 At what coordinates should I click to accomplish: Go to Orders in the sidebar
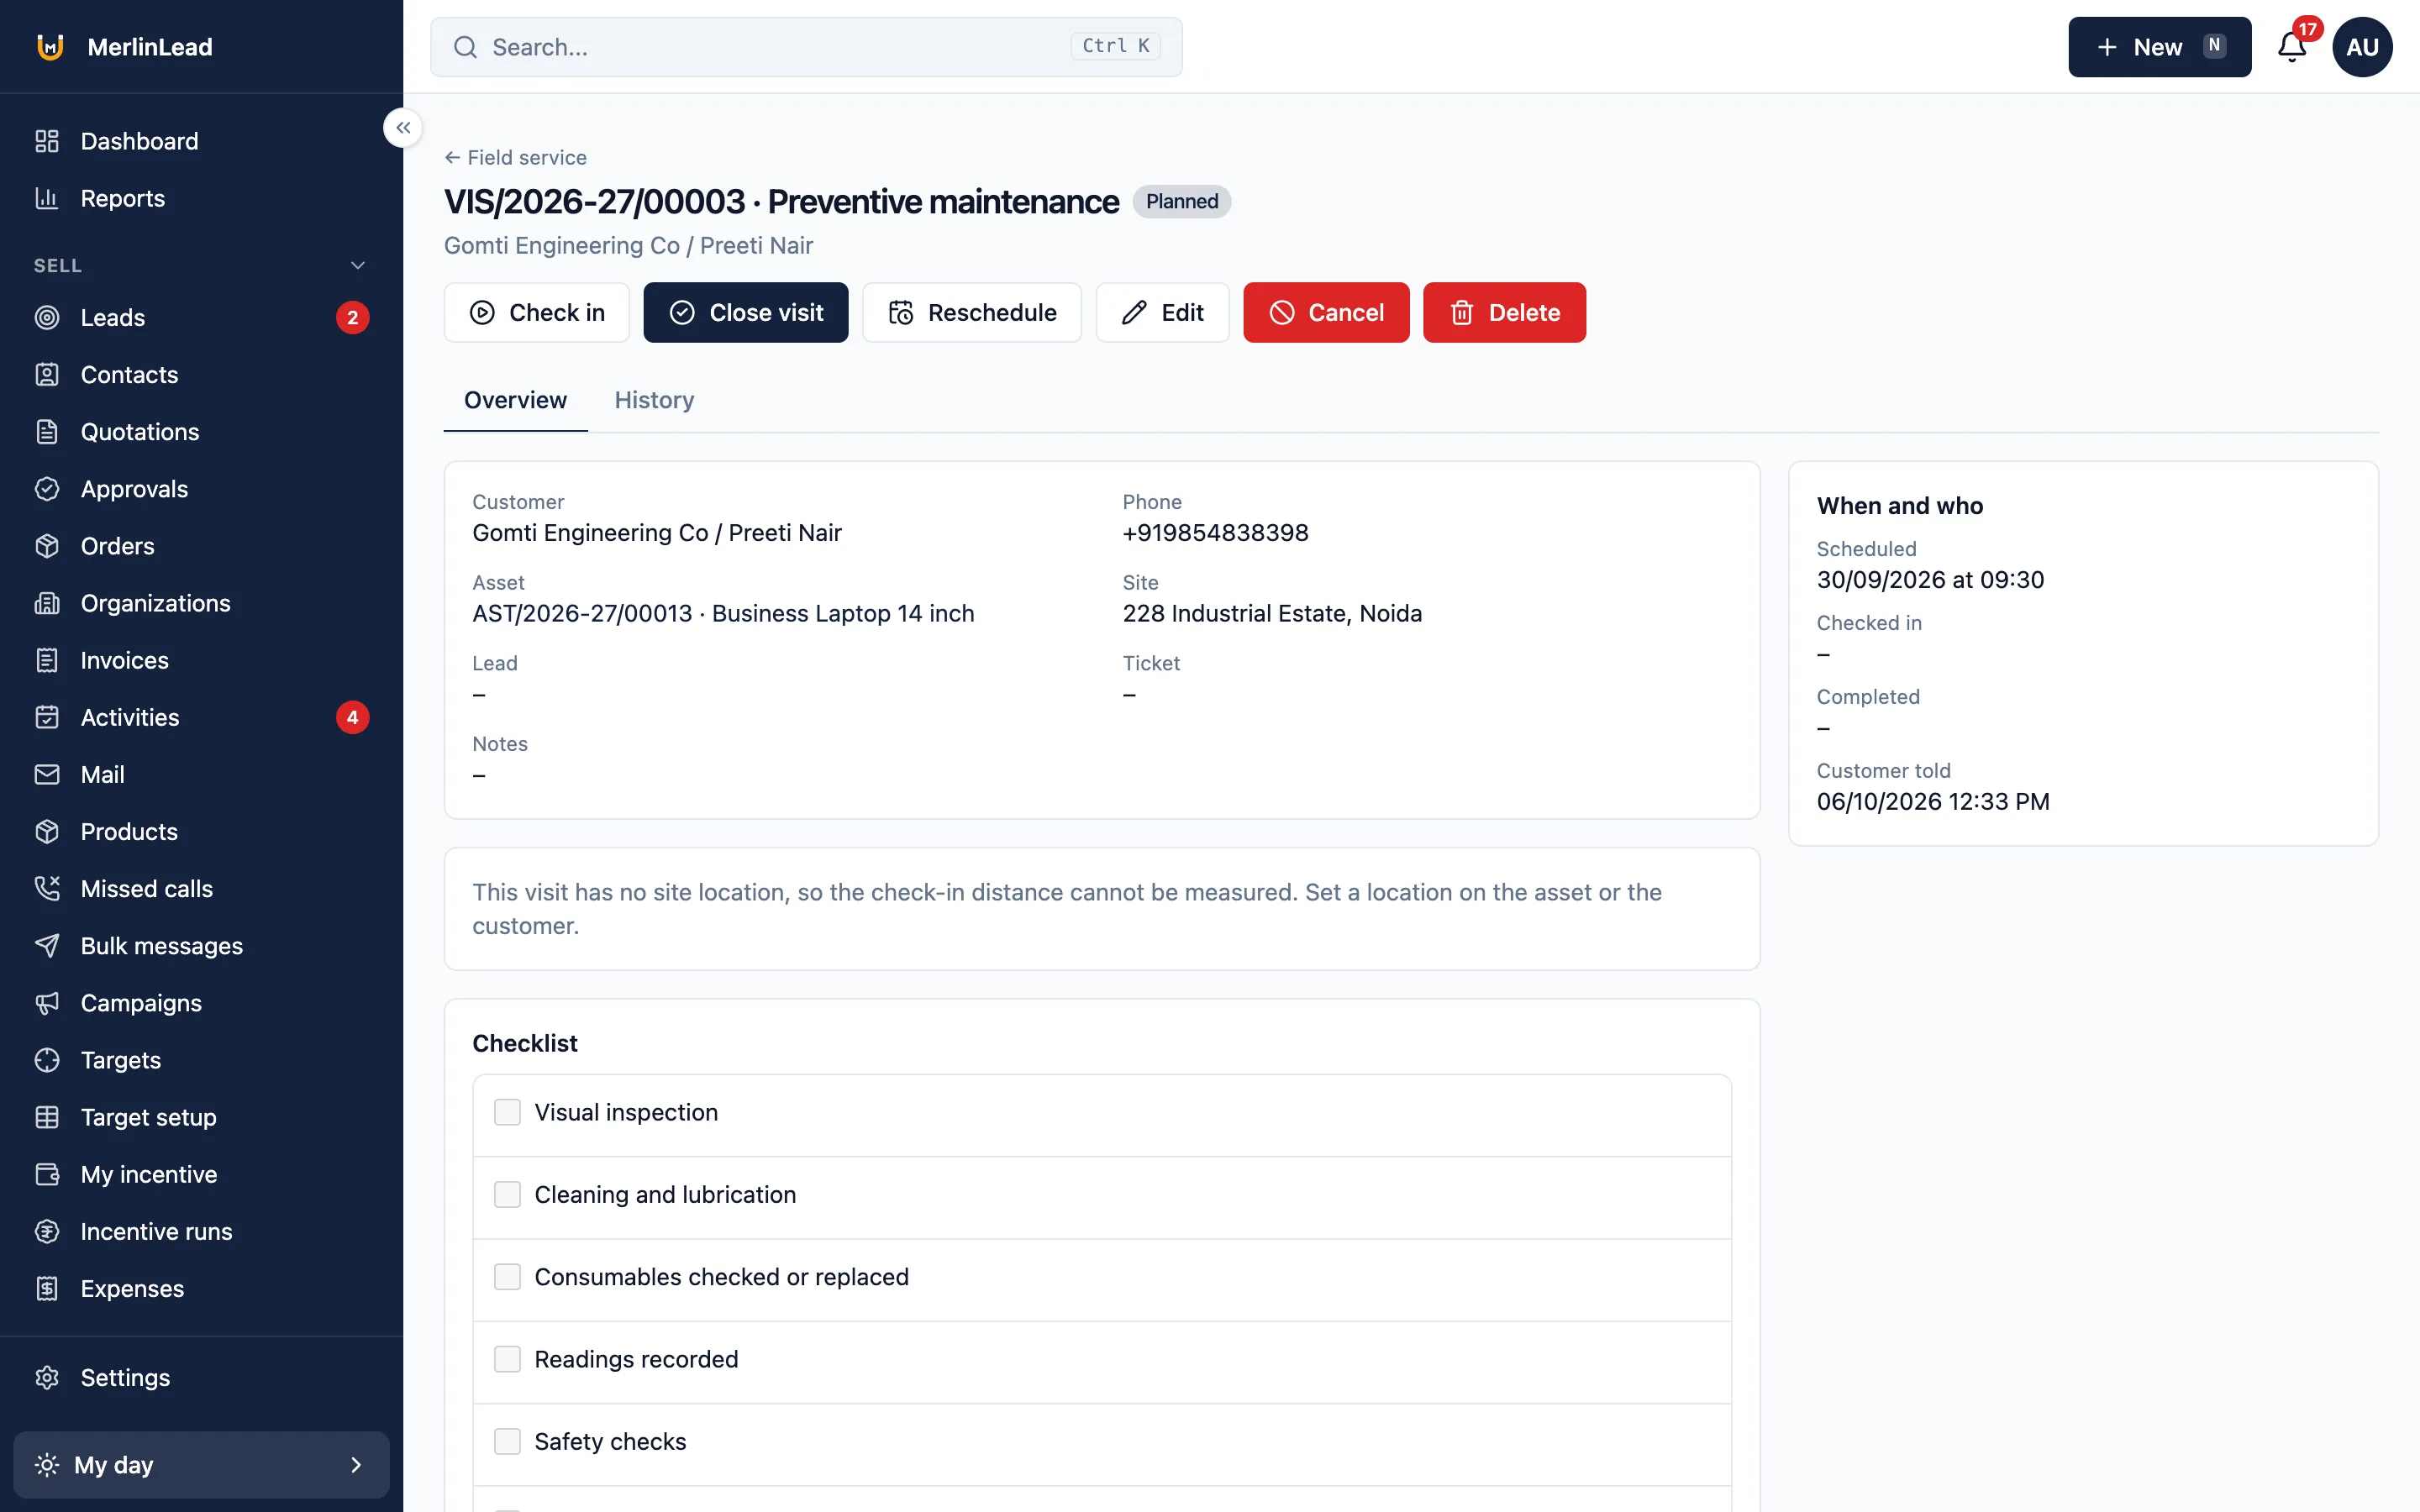[201, 545]
